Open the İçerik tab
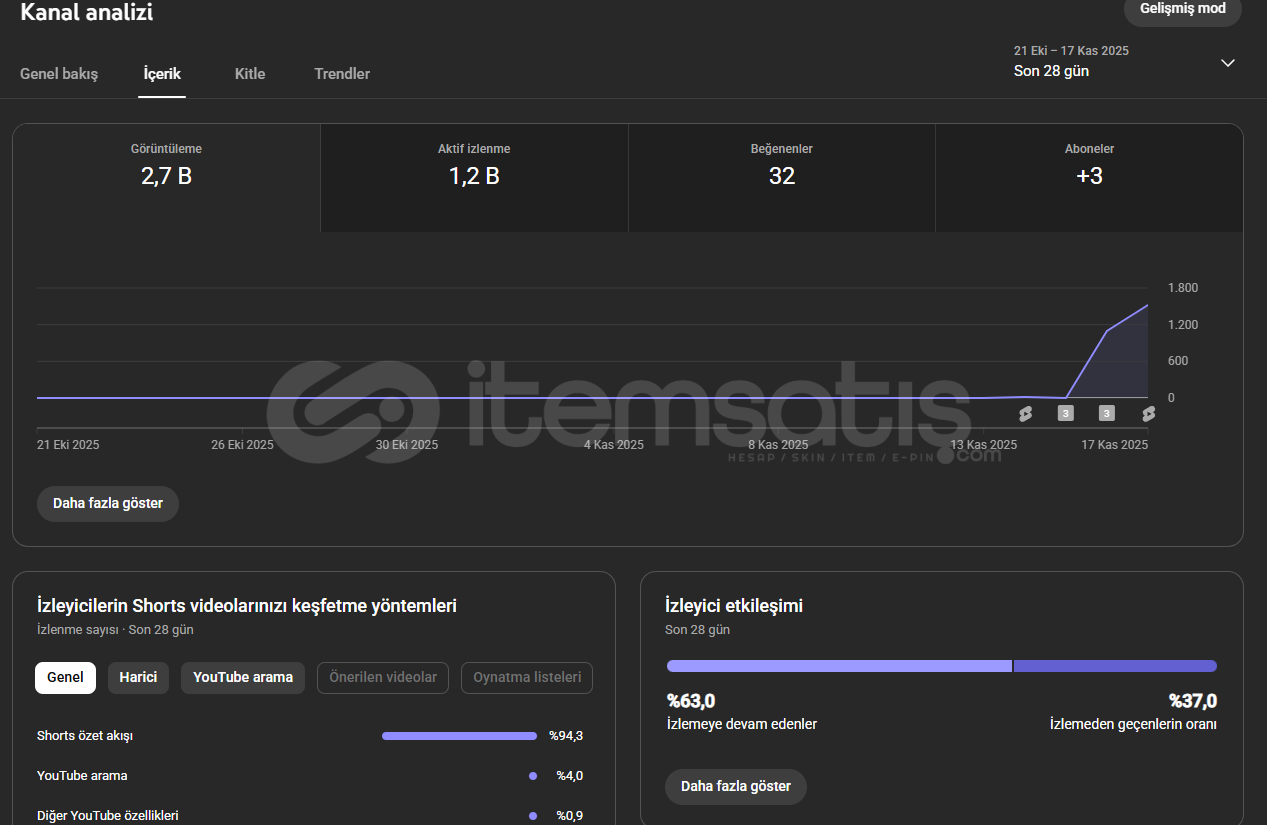The height and width of the screenshot is (825, 1267). coord(162,74)
